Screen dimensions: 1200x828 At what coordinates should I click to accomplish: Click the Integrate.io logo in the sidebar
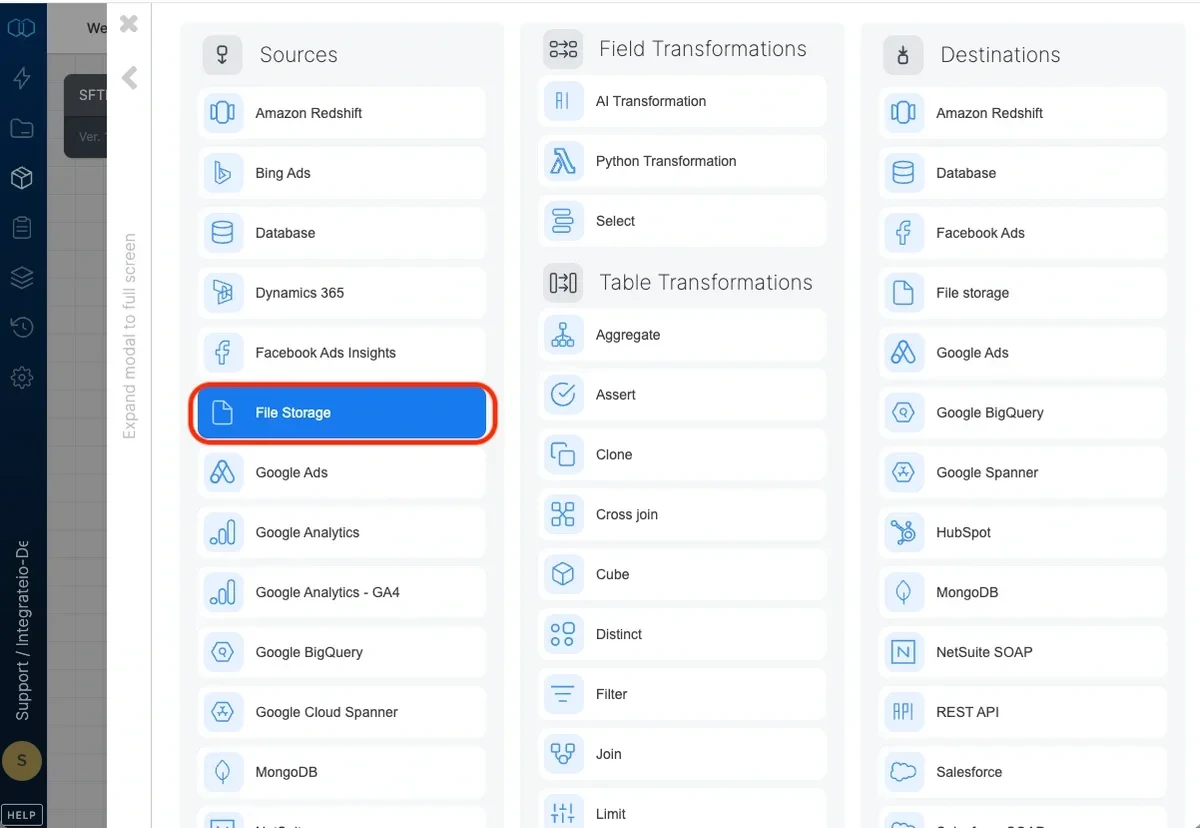22,27
